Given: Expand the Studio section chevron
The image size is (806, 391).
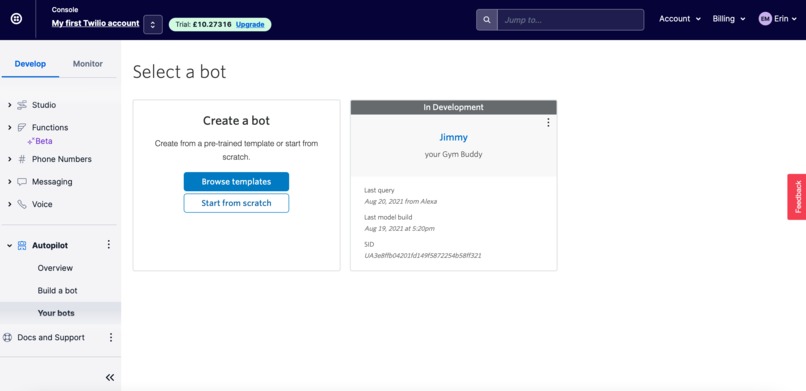Looking at the screenshot, I should (9, 105).
